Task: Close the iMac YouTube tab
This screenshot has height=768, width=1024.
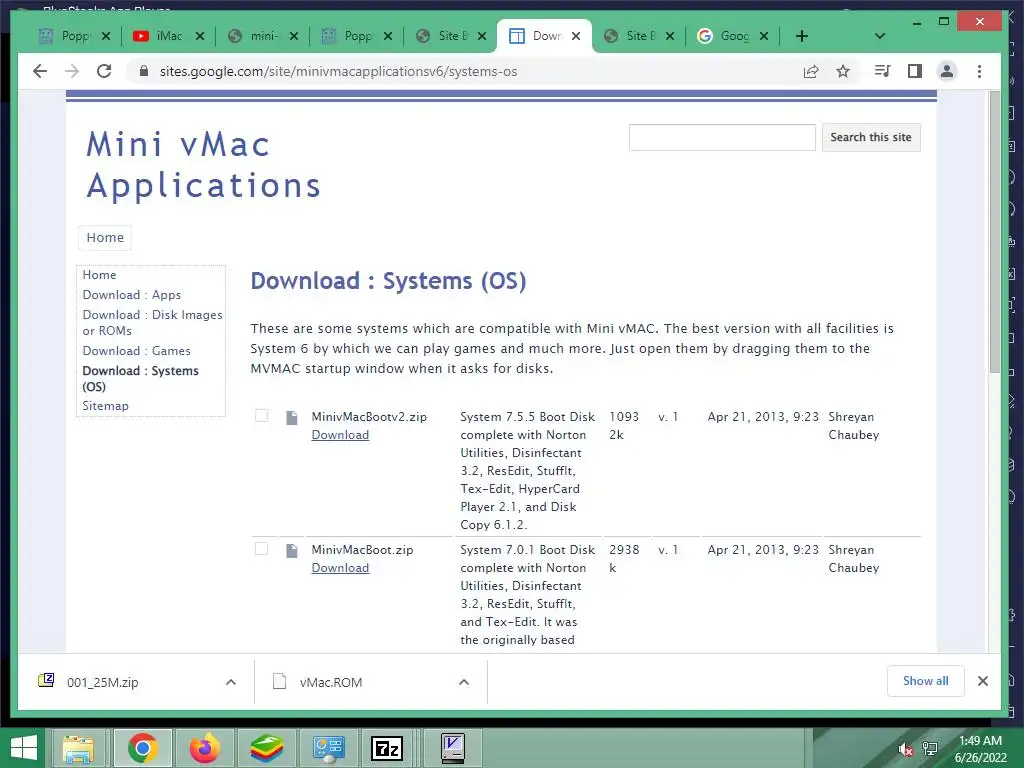Action: point(200,36)
